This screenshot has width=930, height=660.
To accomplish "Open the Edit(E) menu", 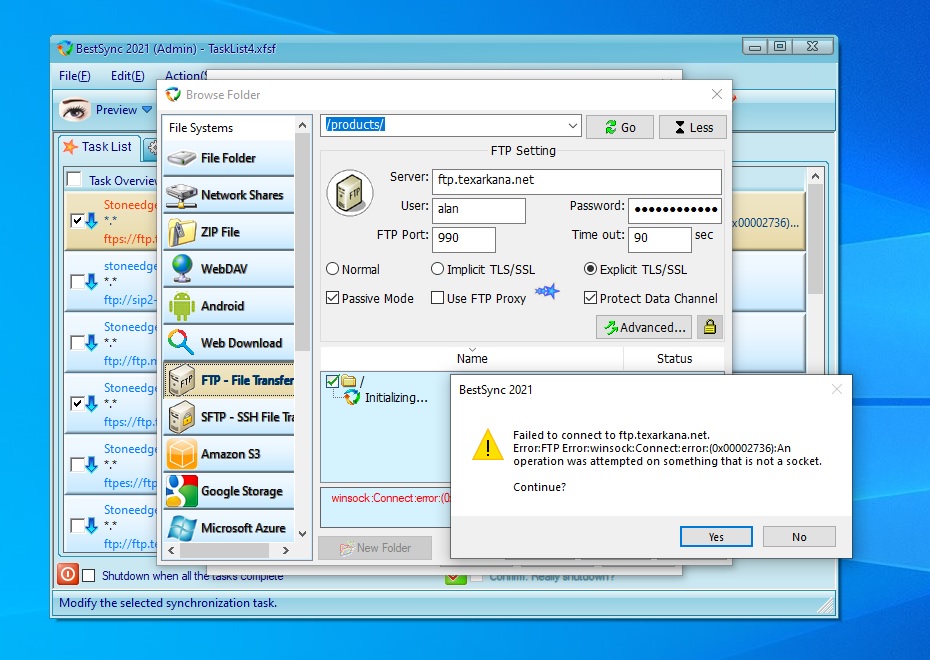I will (x=128, y=76).
